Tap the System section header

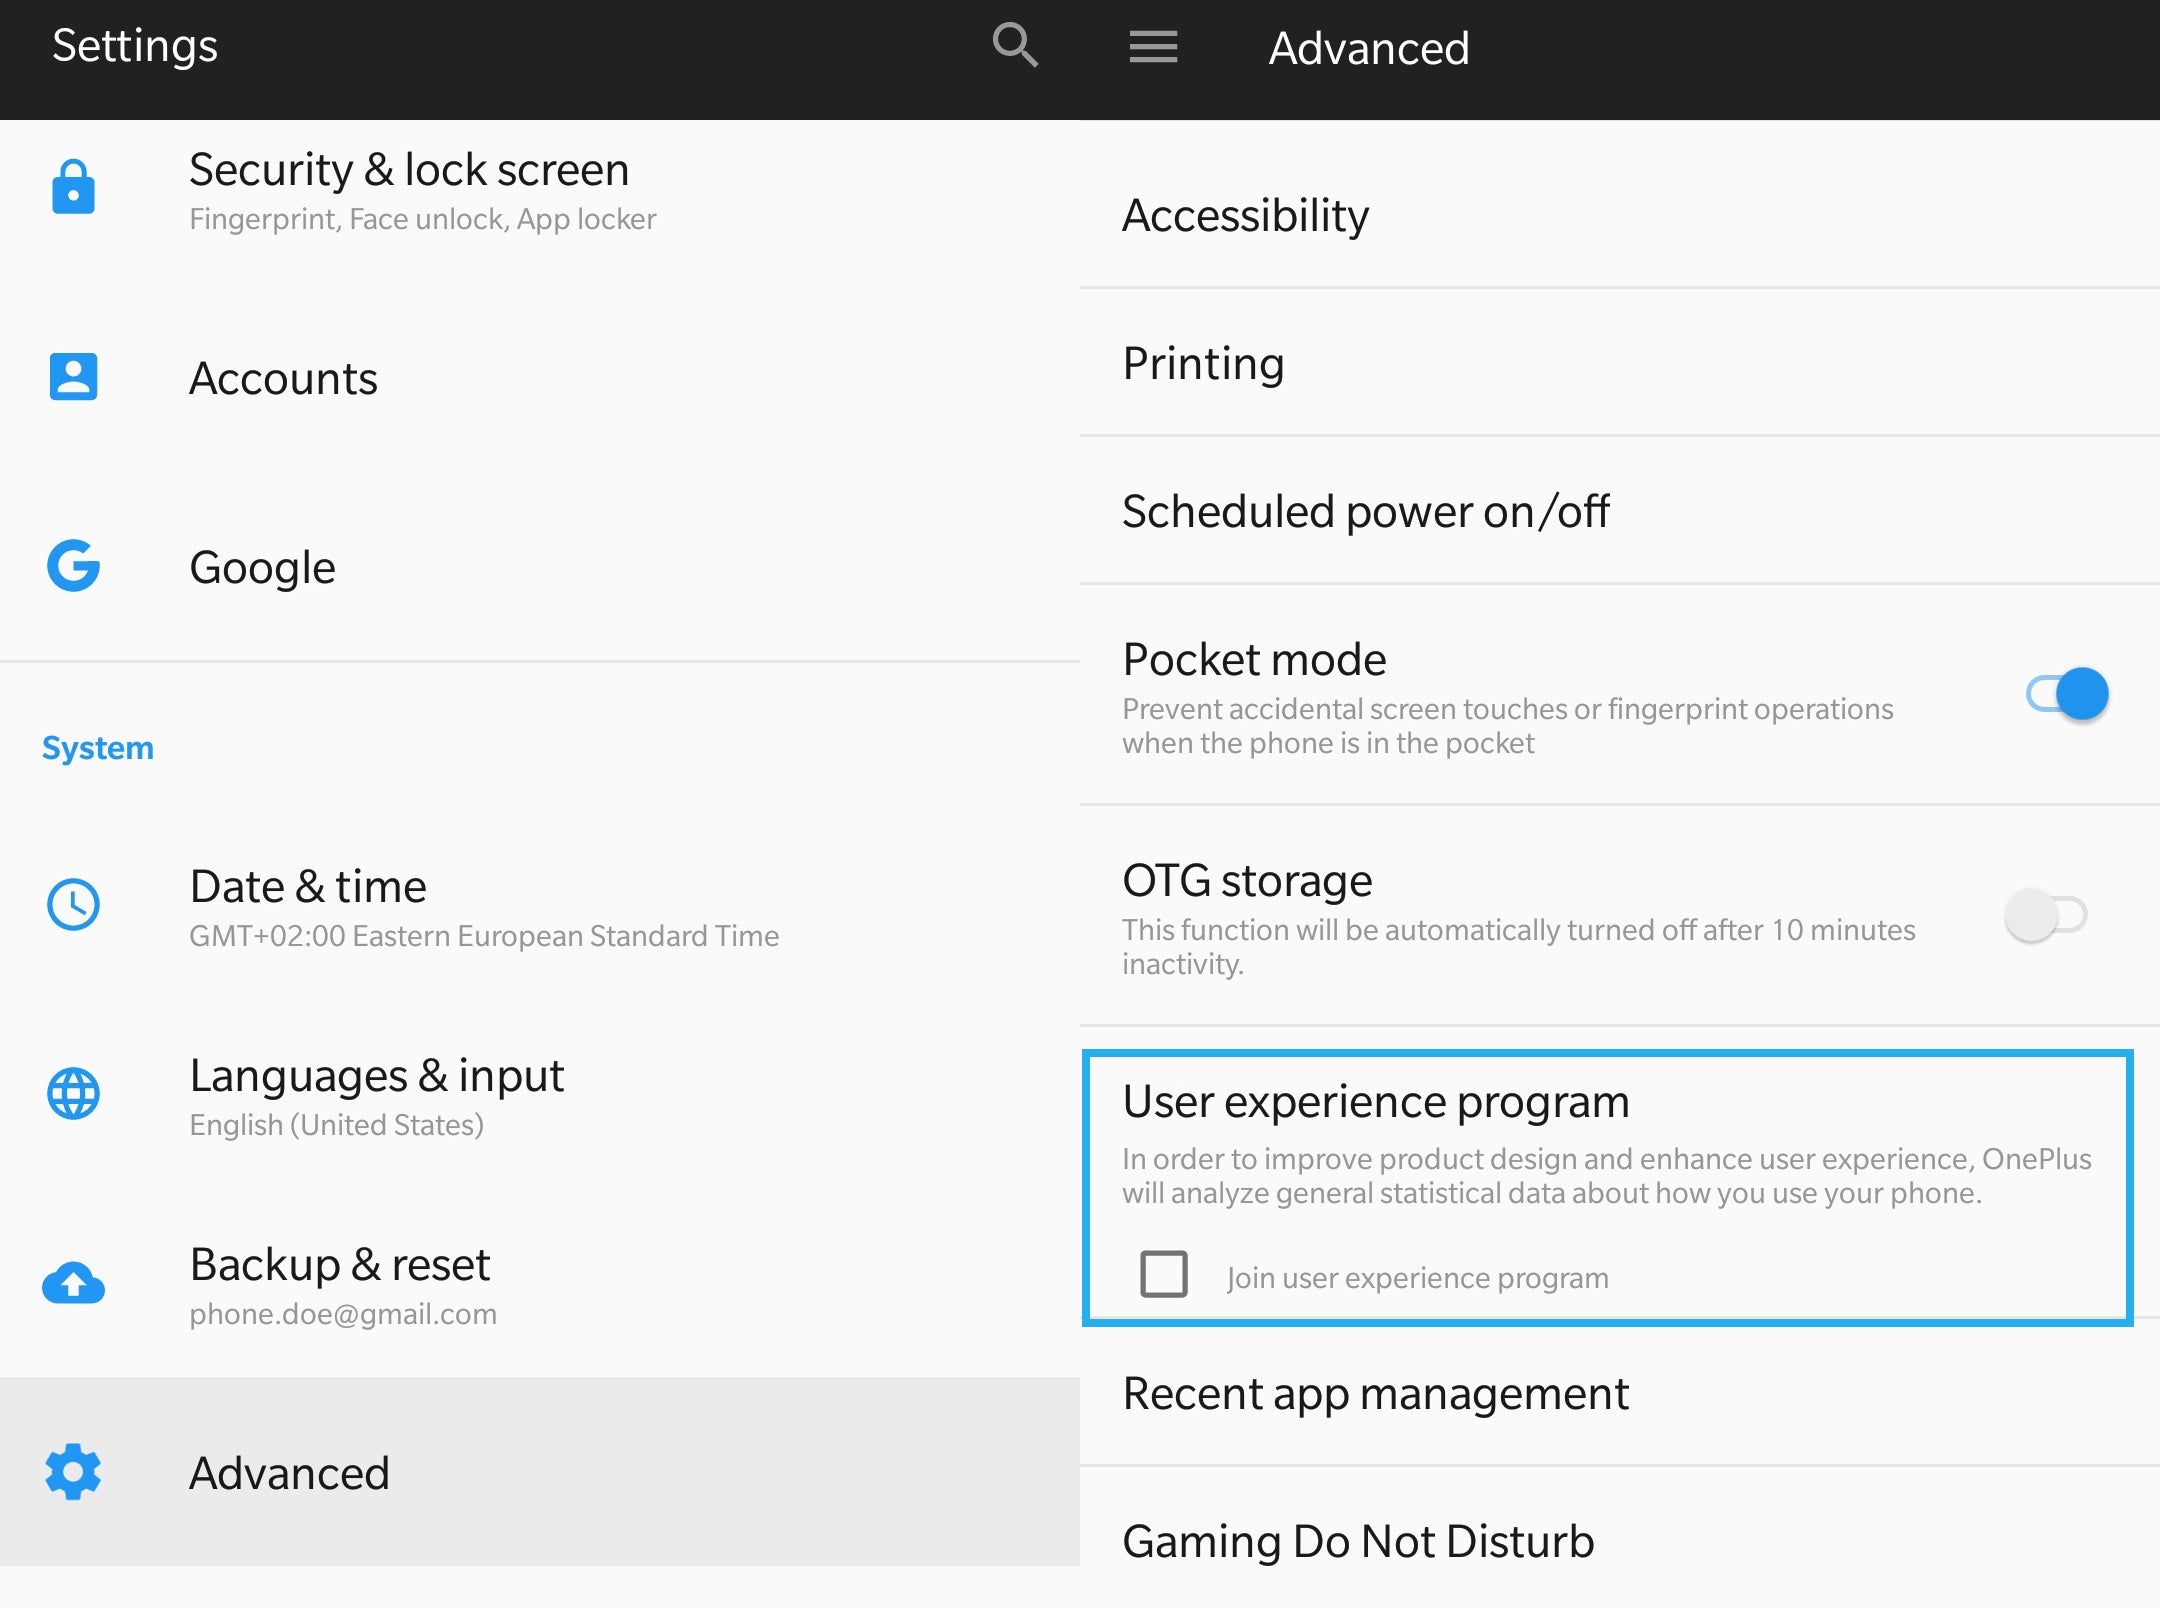[98, 748]
